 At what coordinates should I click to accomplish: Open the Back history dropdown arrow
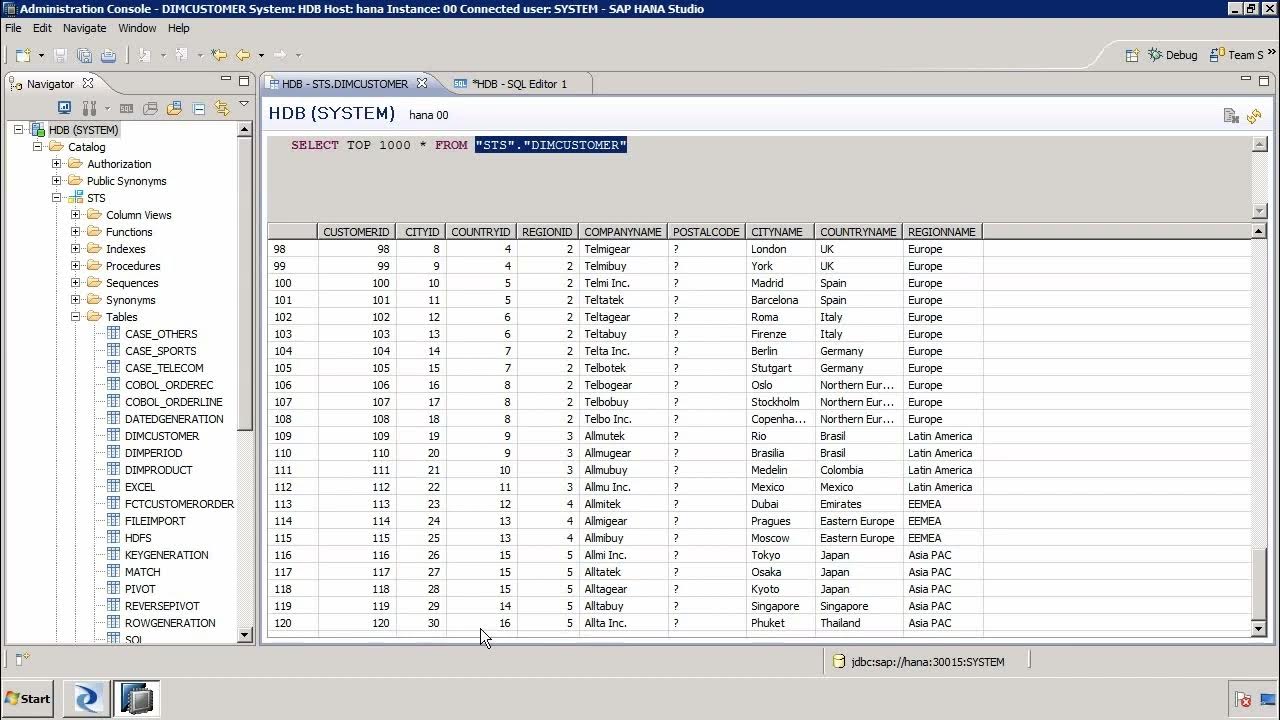coord(261,55)
